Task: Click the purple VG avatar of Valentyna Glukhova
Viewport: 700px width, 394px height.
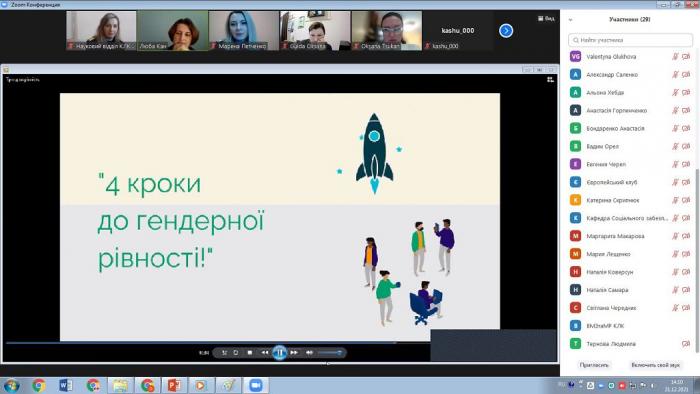Action: tap(575, 57)
